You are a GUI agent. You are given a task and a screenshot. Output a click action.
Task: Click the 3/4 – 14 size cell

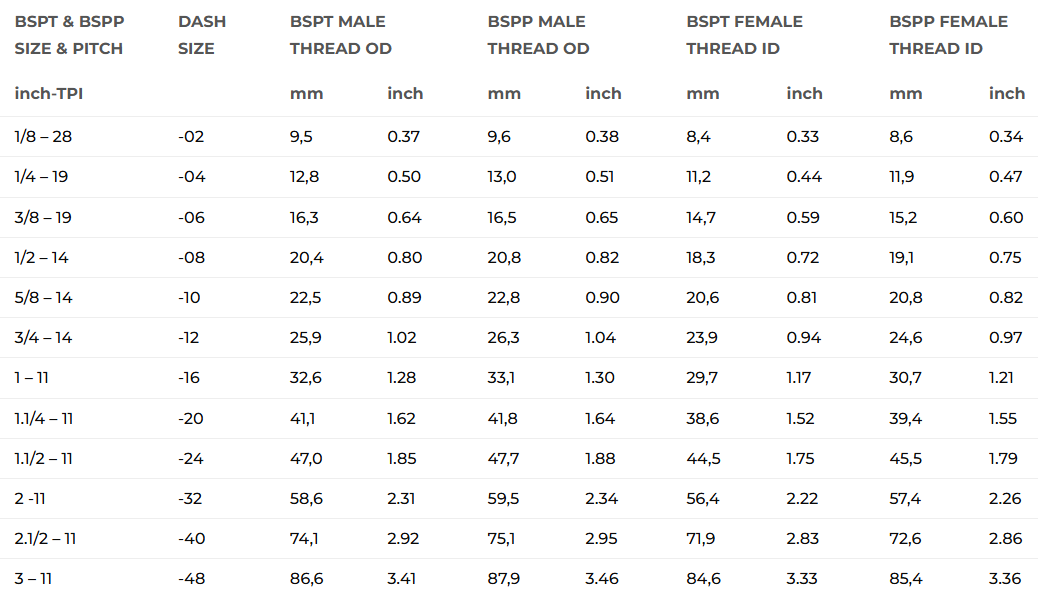(x=43, y=338)
